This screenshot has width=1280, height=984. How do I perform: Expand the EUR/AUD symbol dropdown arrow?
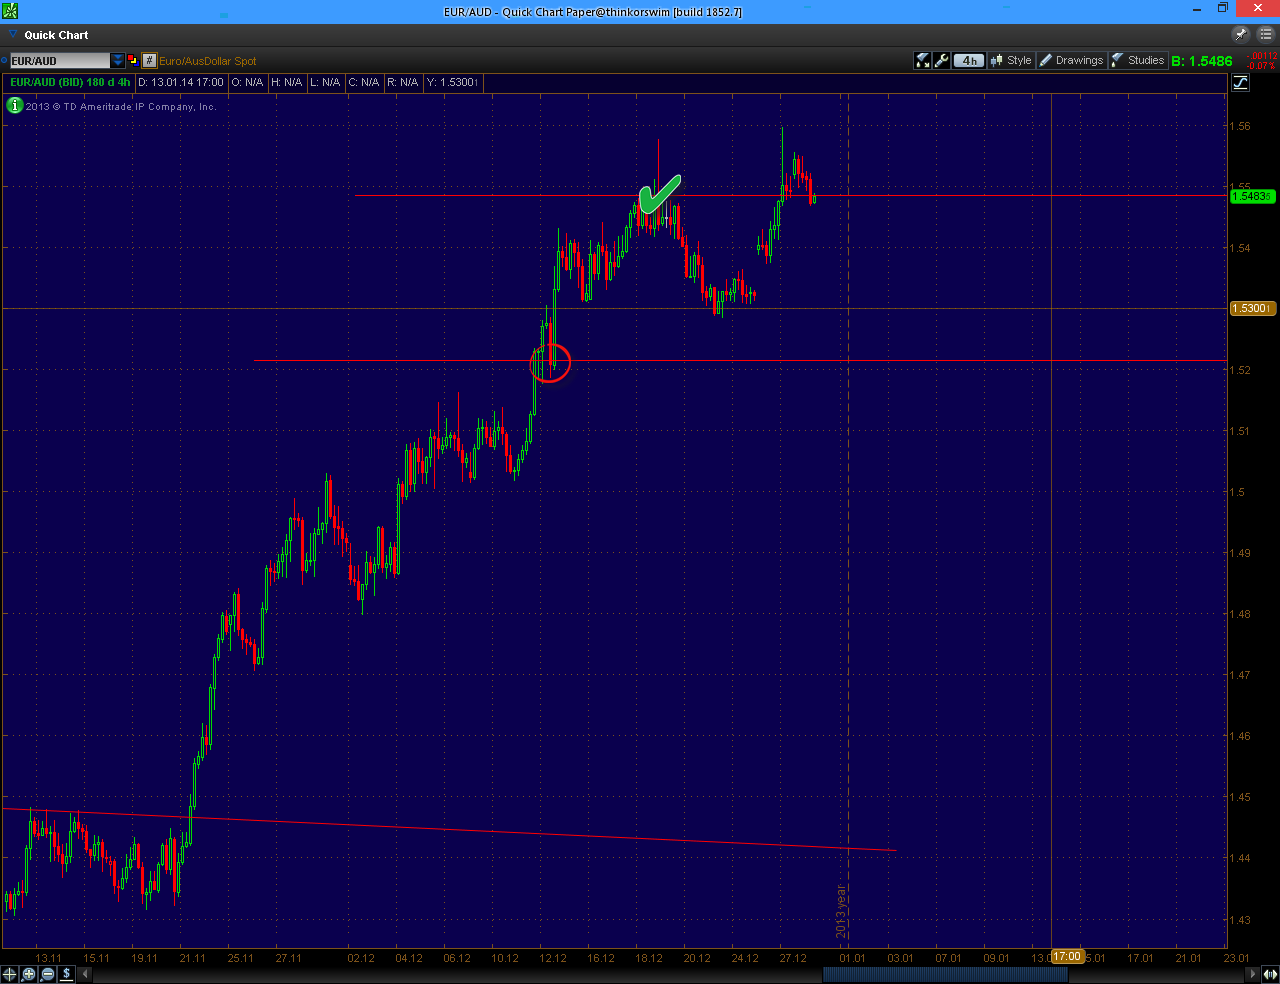(x=118, y=60)
